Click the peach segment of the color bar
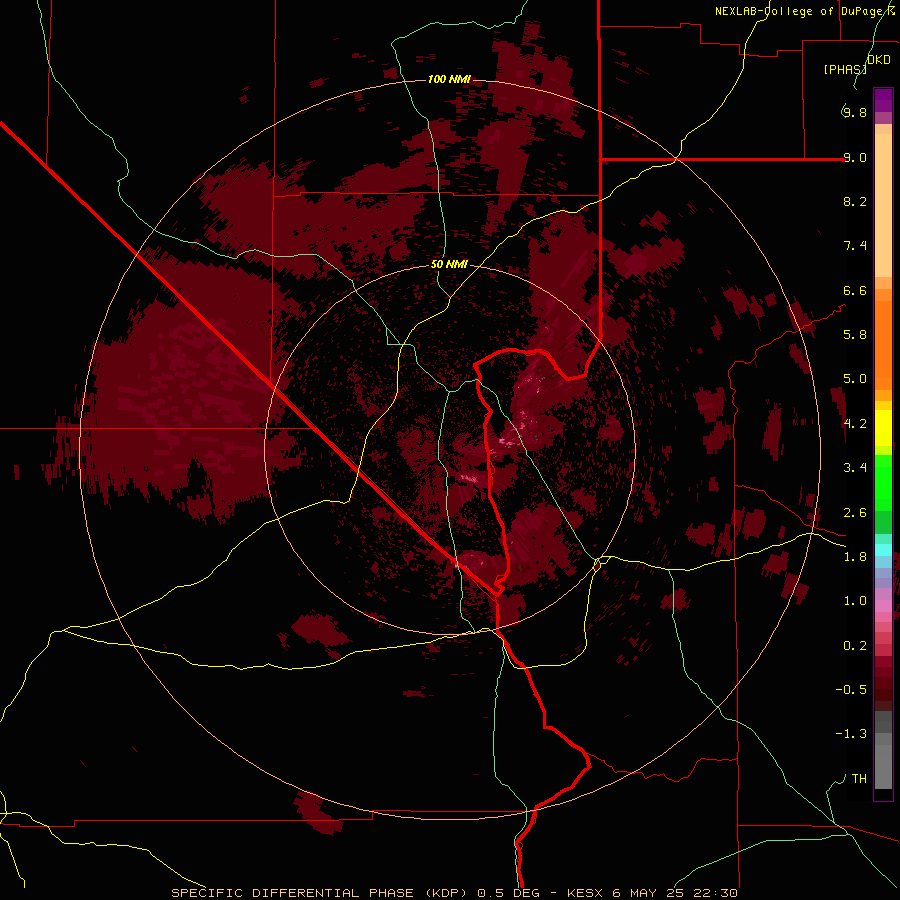The width and height of the screenshot is (900, 900). tap(883, 205)
